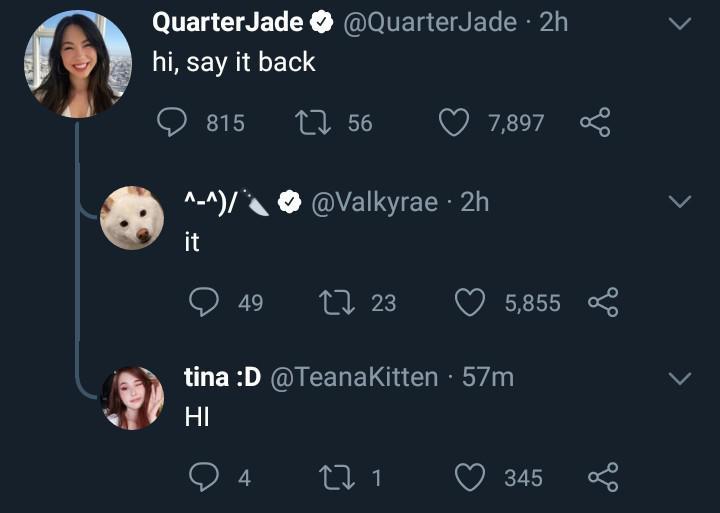This screenshot has width=720, height=513.
Task: Retweet TeanaKitten's reply
Action: click(x=333, y=477)
